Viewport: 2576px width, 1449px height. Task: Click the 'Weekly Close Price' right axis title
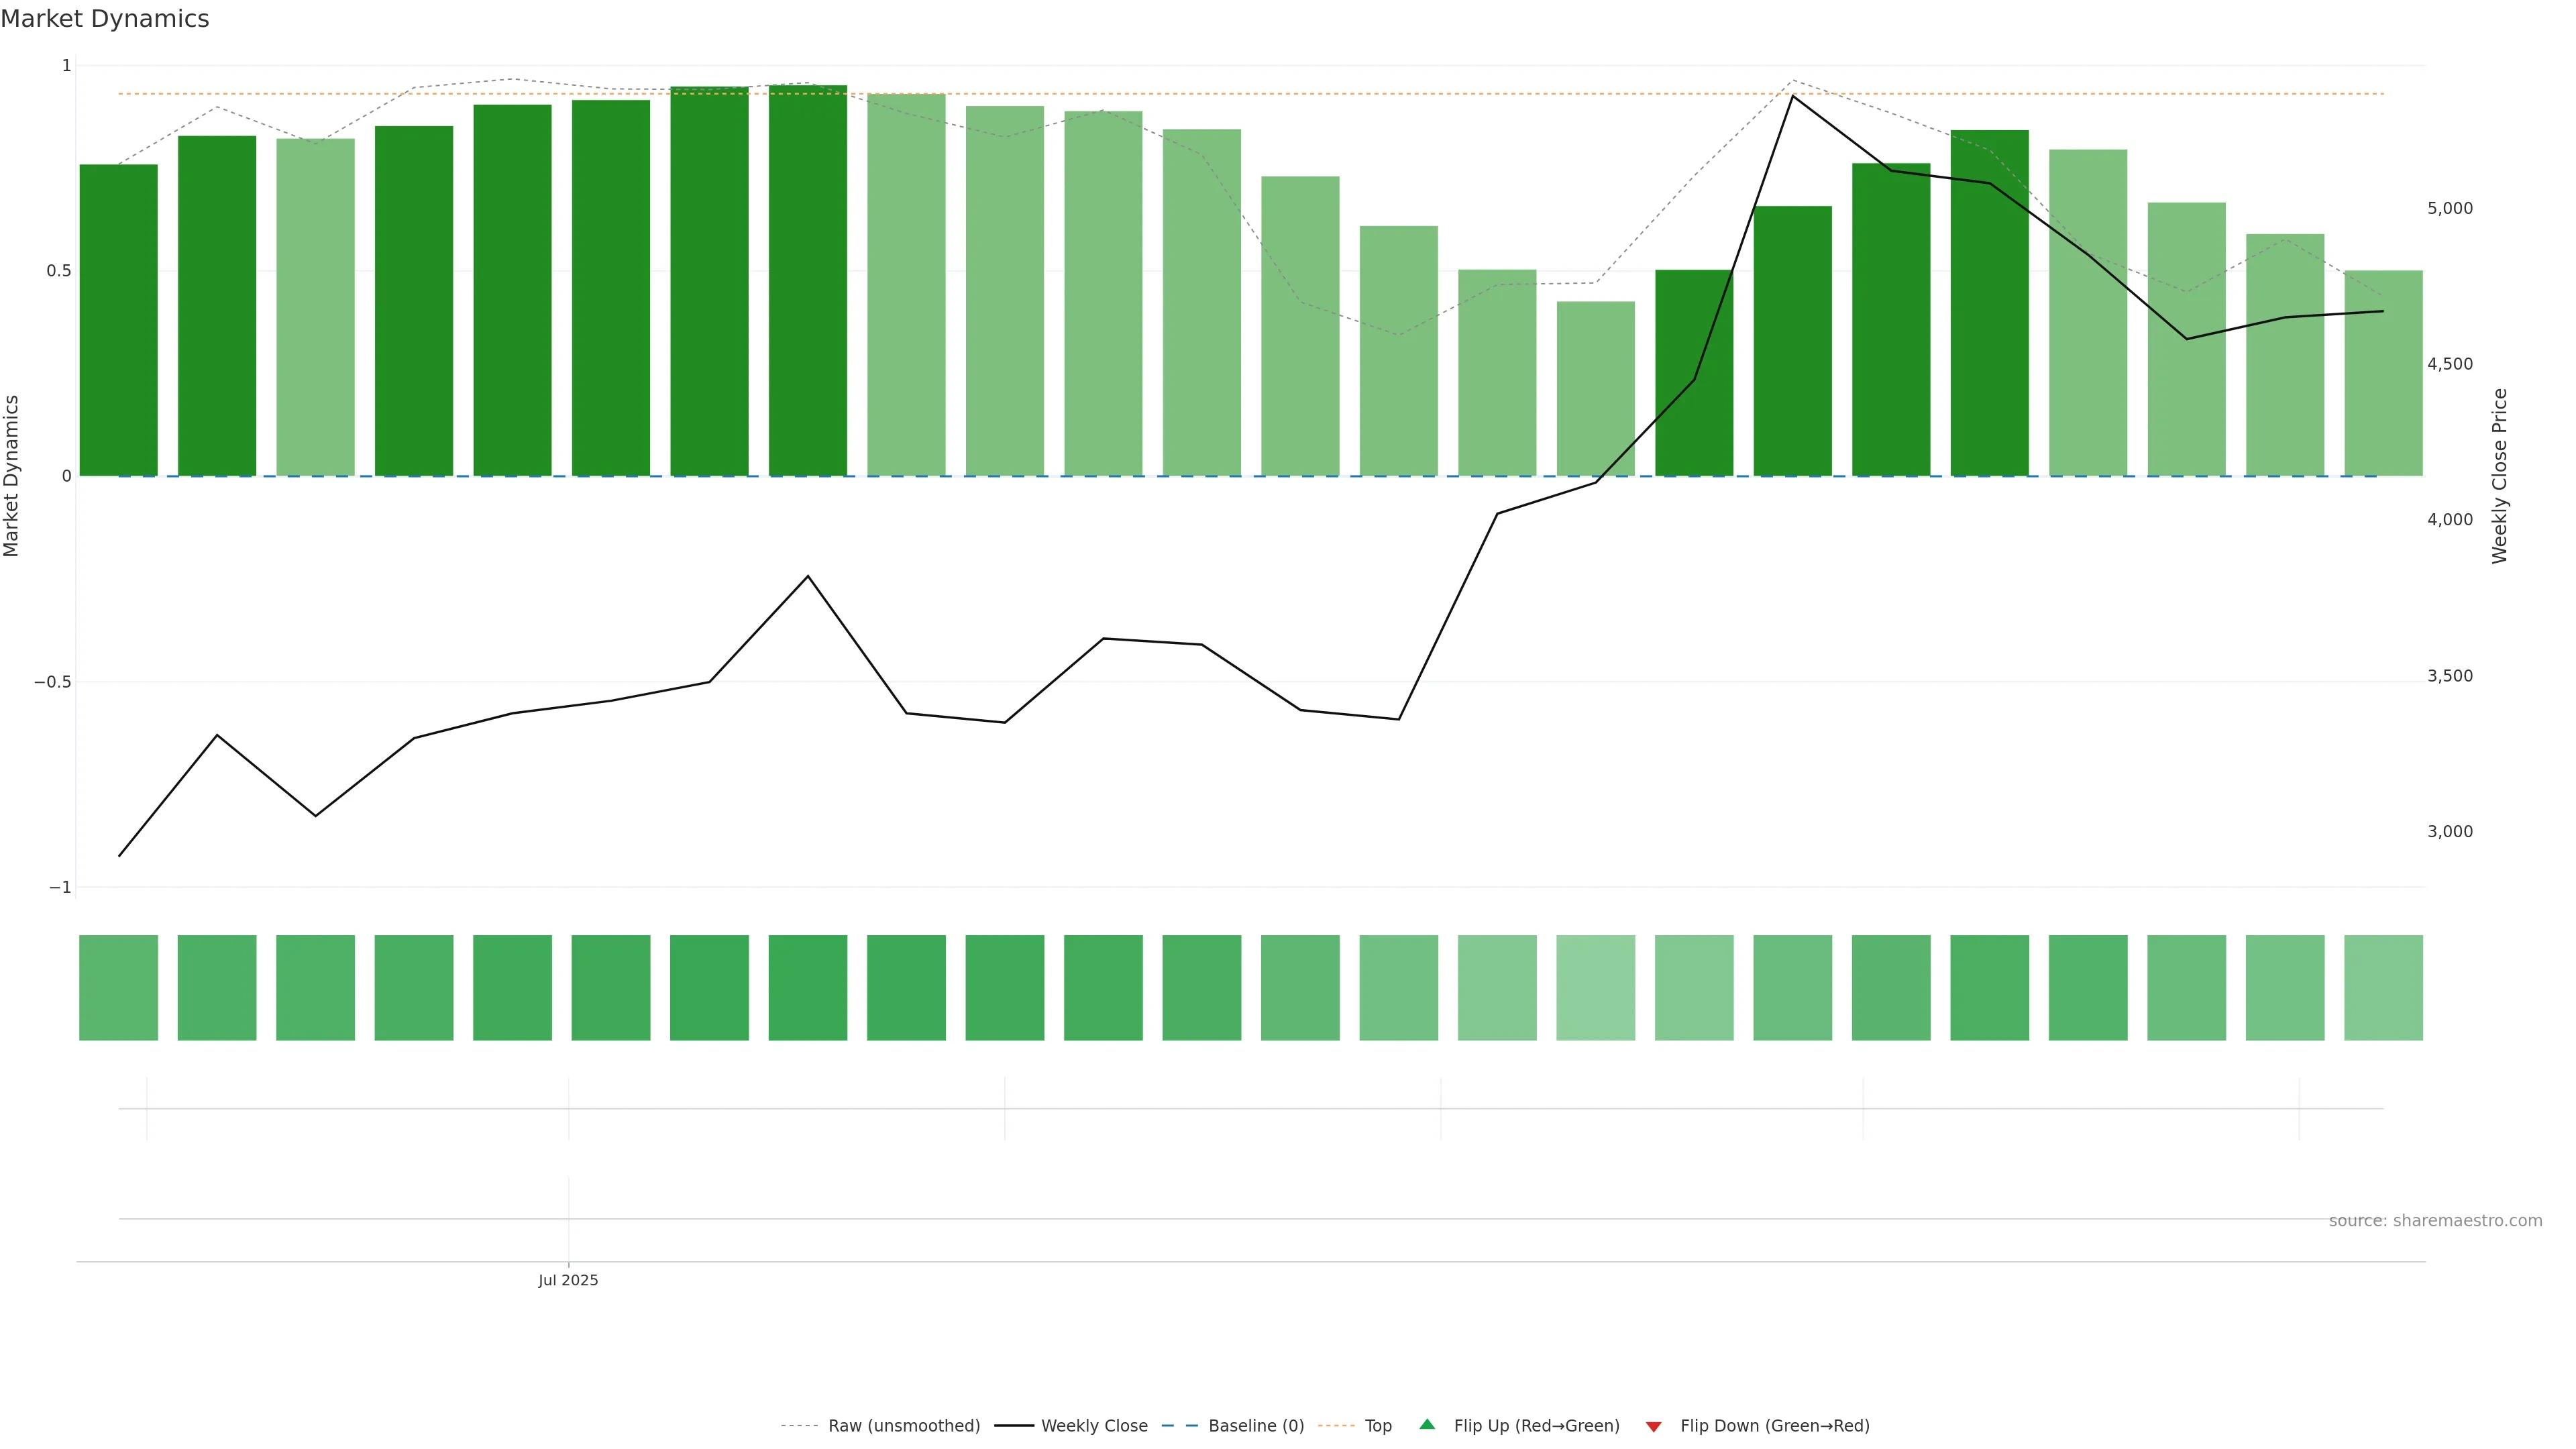point(2499,476)
